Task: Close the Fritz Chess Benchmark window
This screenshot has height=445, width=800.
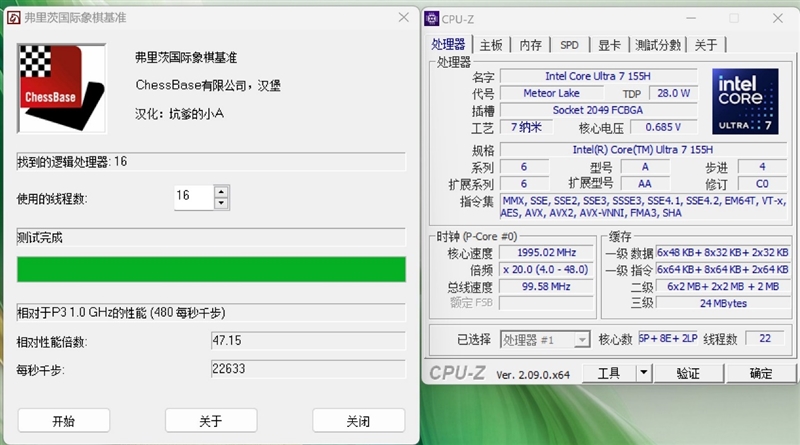Action: point(404,17)
